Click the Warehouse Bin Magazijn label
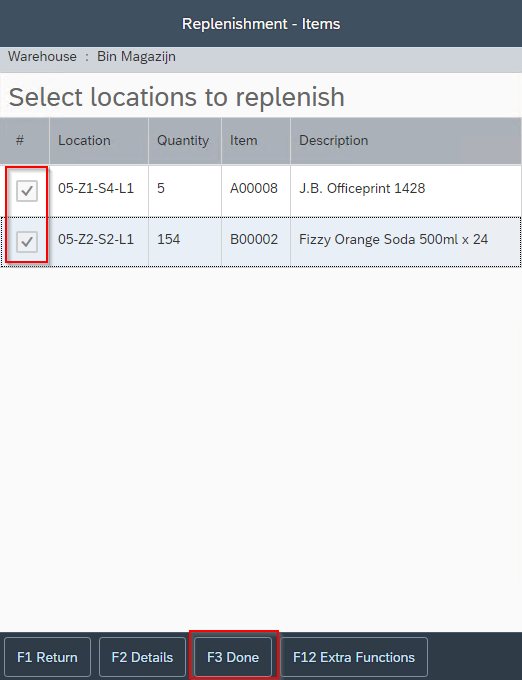This screenshot has width=522, height=680. tap(92, 57)
